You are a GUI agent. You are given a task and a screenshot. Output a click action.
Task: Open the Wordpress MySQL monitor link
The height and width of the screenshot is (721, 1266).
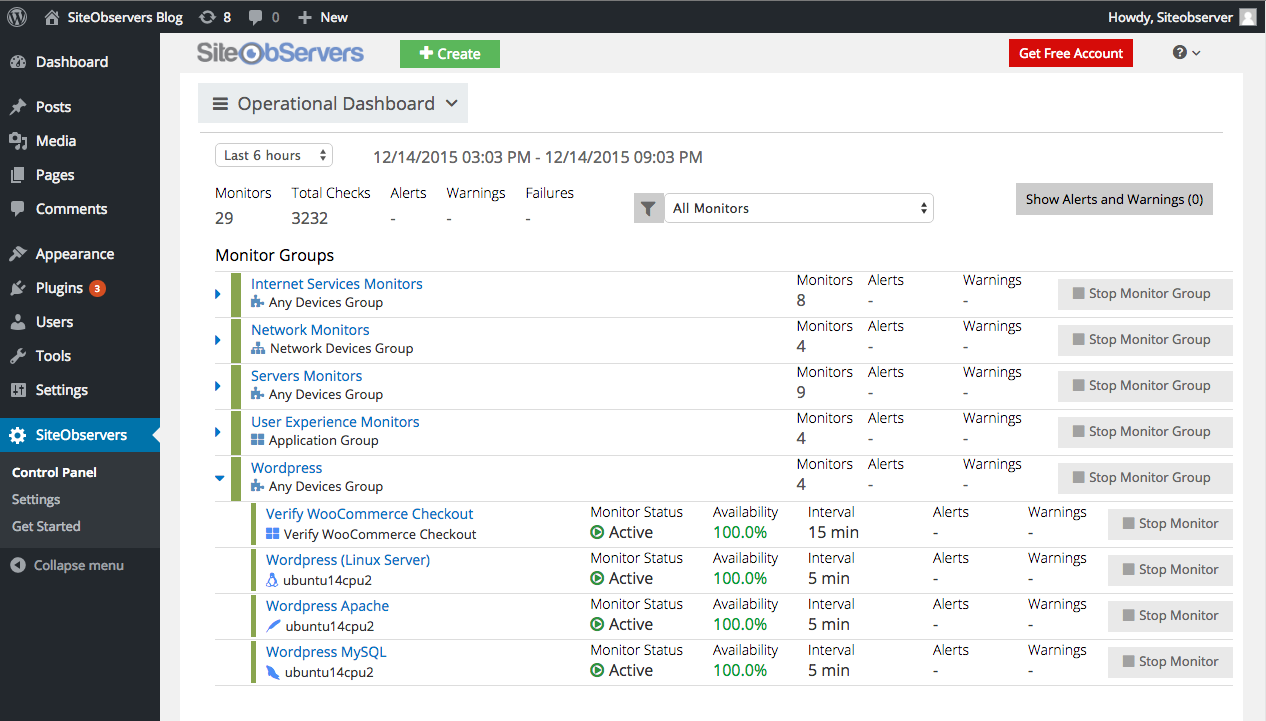(x=325, y=652)
